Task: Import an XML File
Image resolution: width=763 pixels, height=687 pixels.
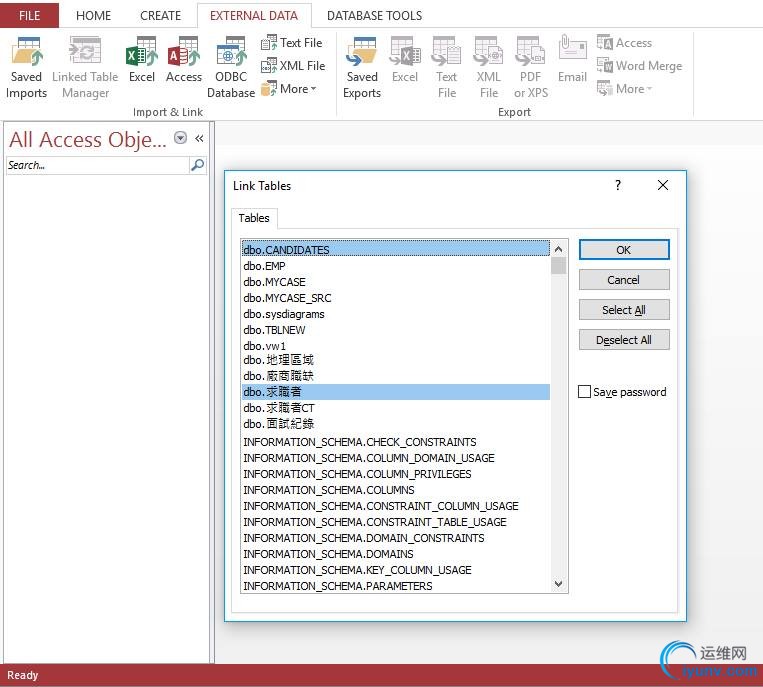Action: point(293,66)
